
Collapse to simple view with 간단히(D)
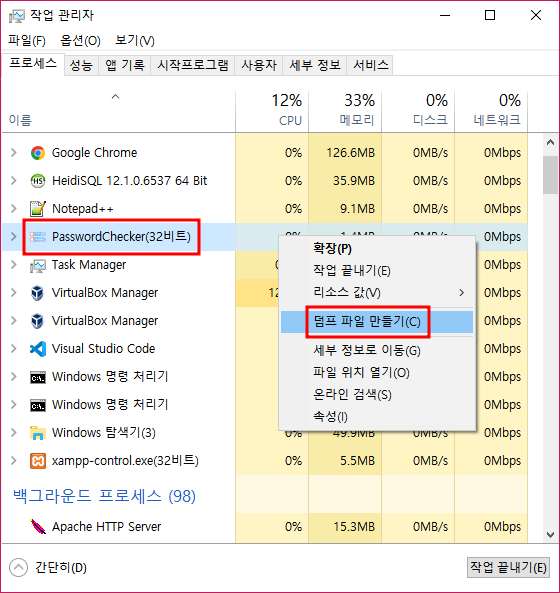click(x=48, y=568)
